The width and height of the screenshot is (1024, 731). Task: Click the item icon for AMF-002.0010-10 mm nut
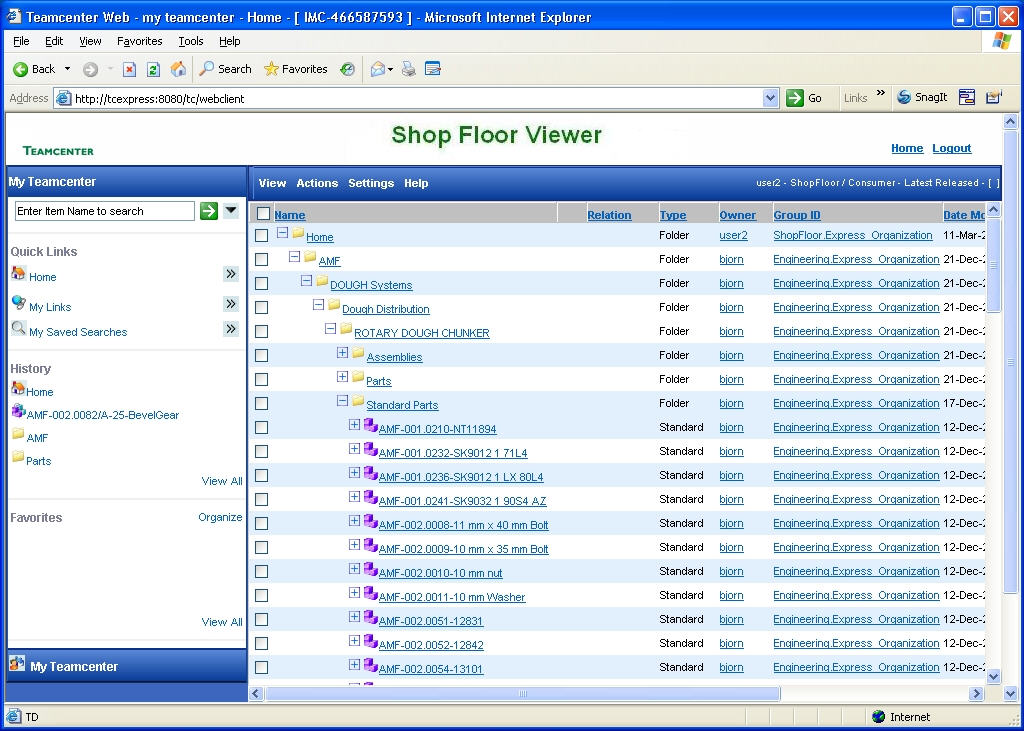click(x=370, y=569)
